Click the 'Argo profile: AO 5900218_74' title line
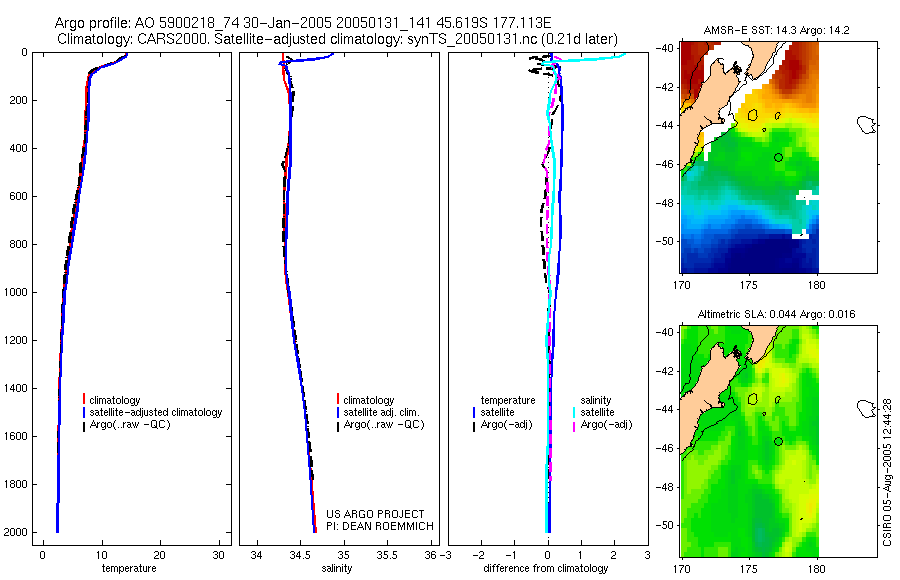 coord(303,23)
